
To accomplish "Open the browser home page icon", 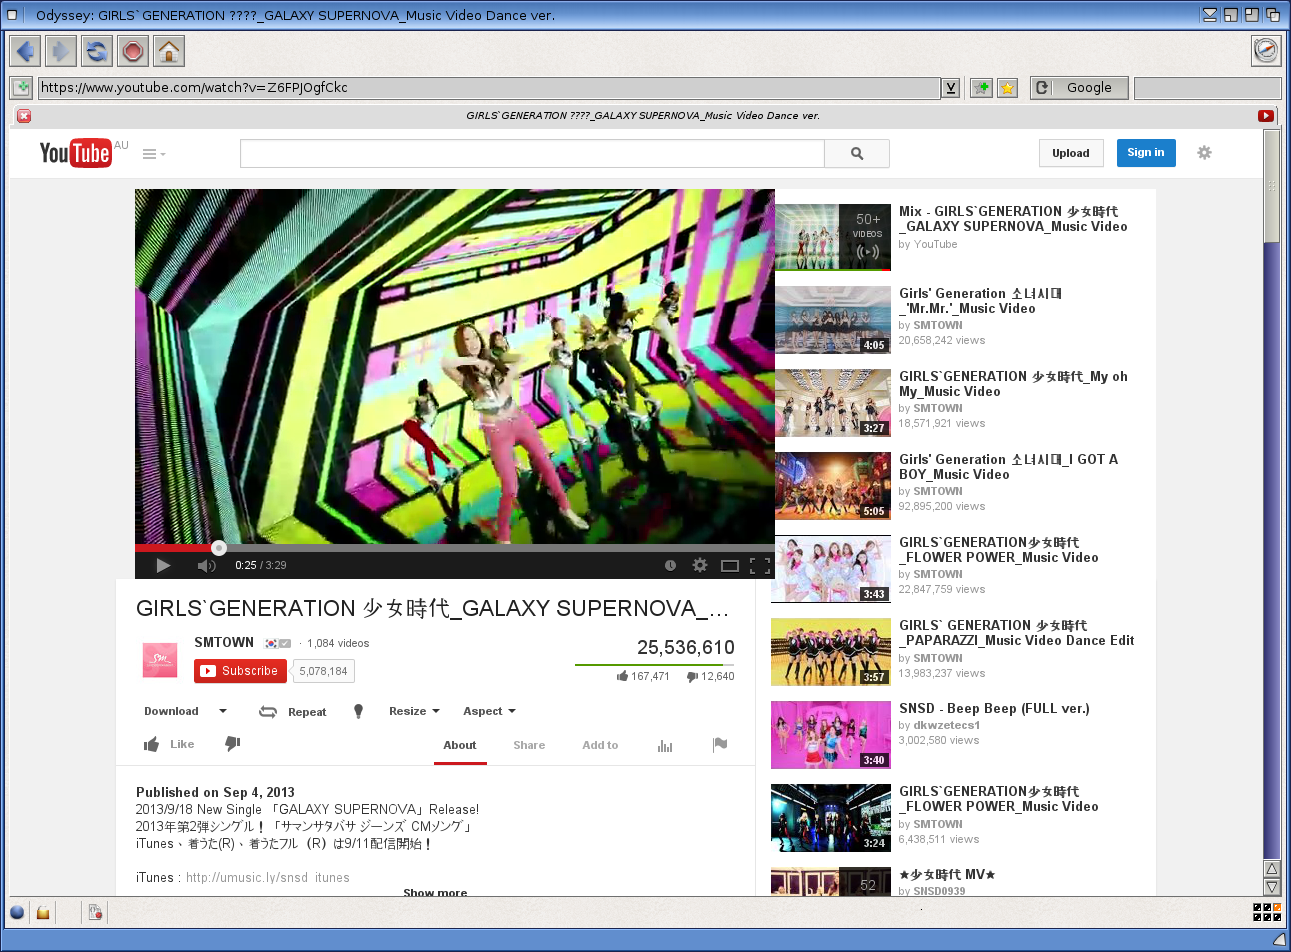I will point(169,51).
